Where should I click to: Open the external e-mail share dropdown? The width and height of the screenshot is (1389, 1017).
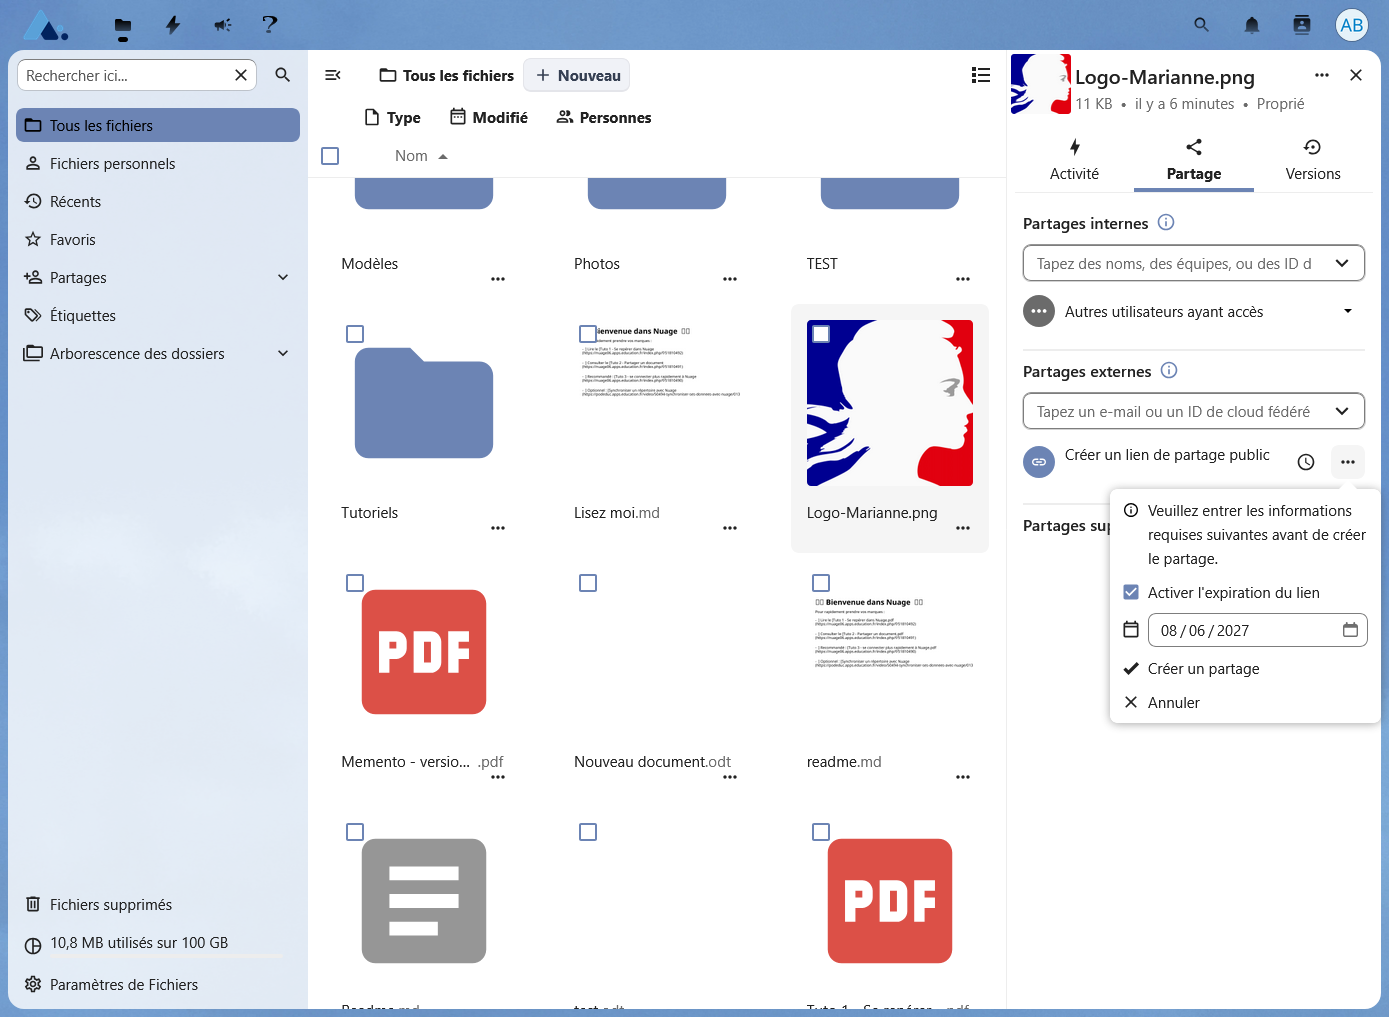pos(1342,411)
